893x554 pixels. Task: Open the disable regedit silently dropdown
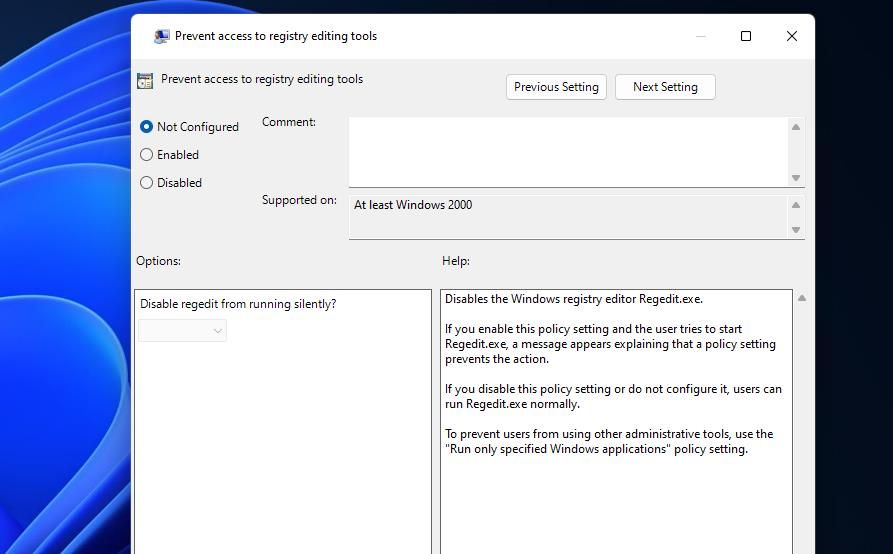point(182,331)
